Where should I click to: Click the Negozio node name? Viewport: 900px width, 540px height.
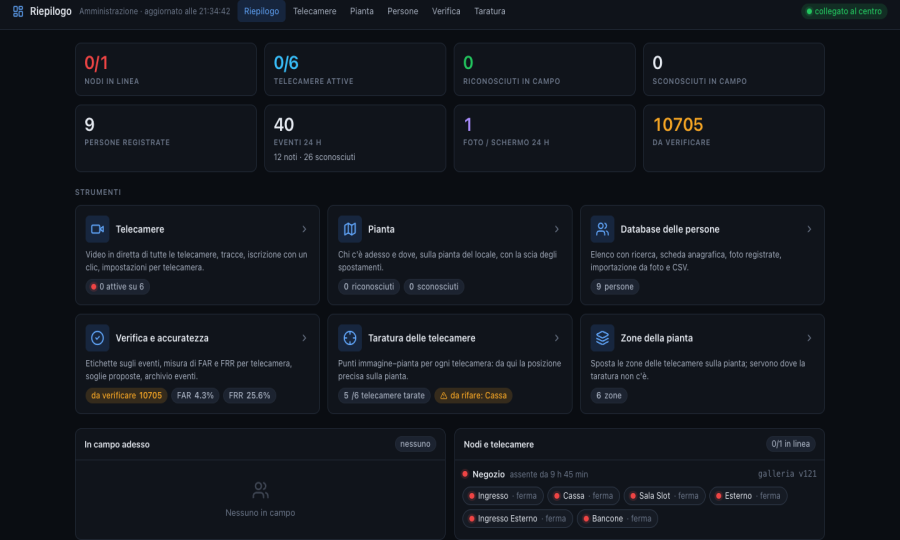[488, 474]
